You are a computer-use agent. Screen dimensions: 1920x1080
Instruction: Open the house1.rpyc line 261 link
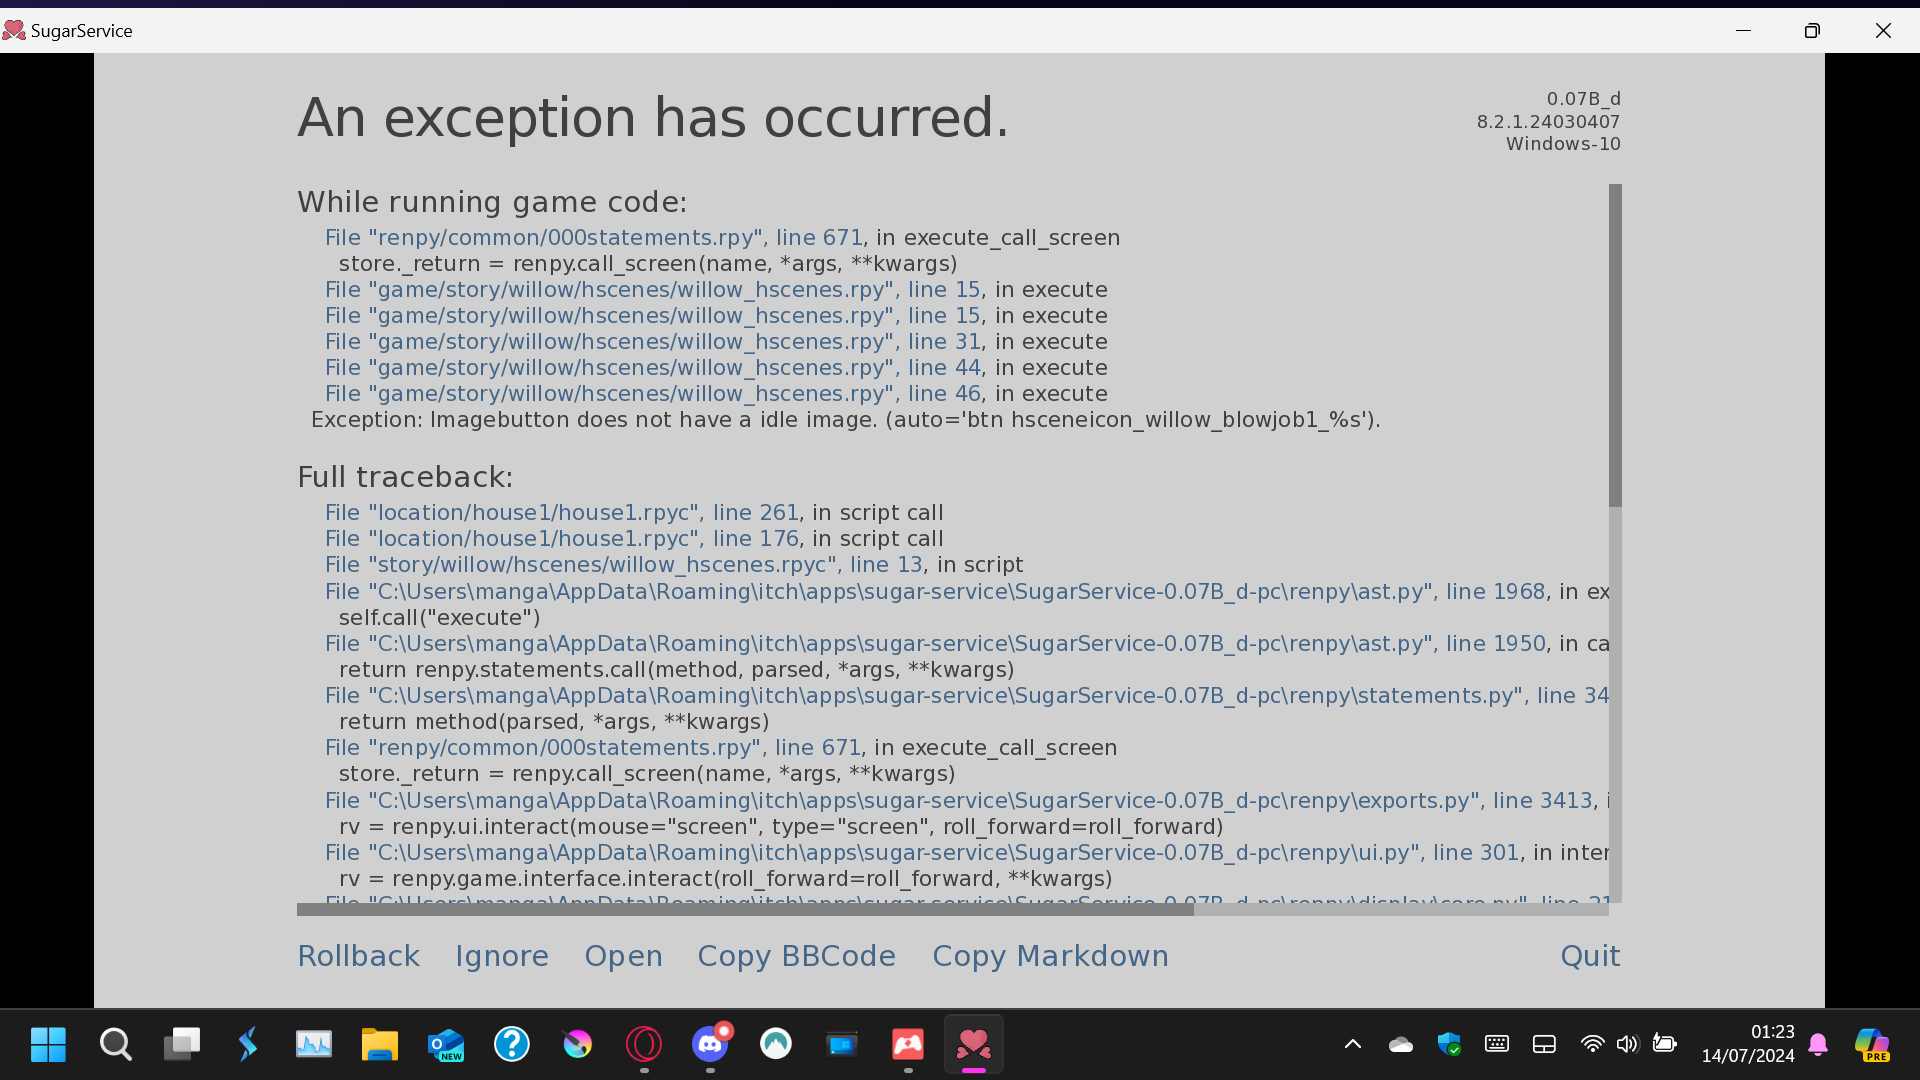(x=562, y=513)
